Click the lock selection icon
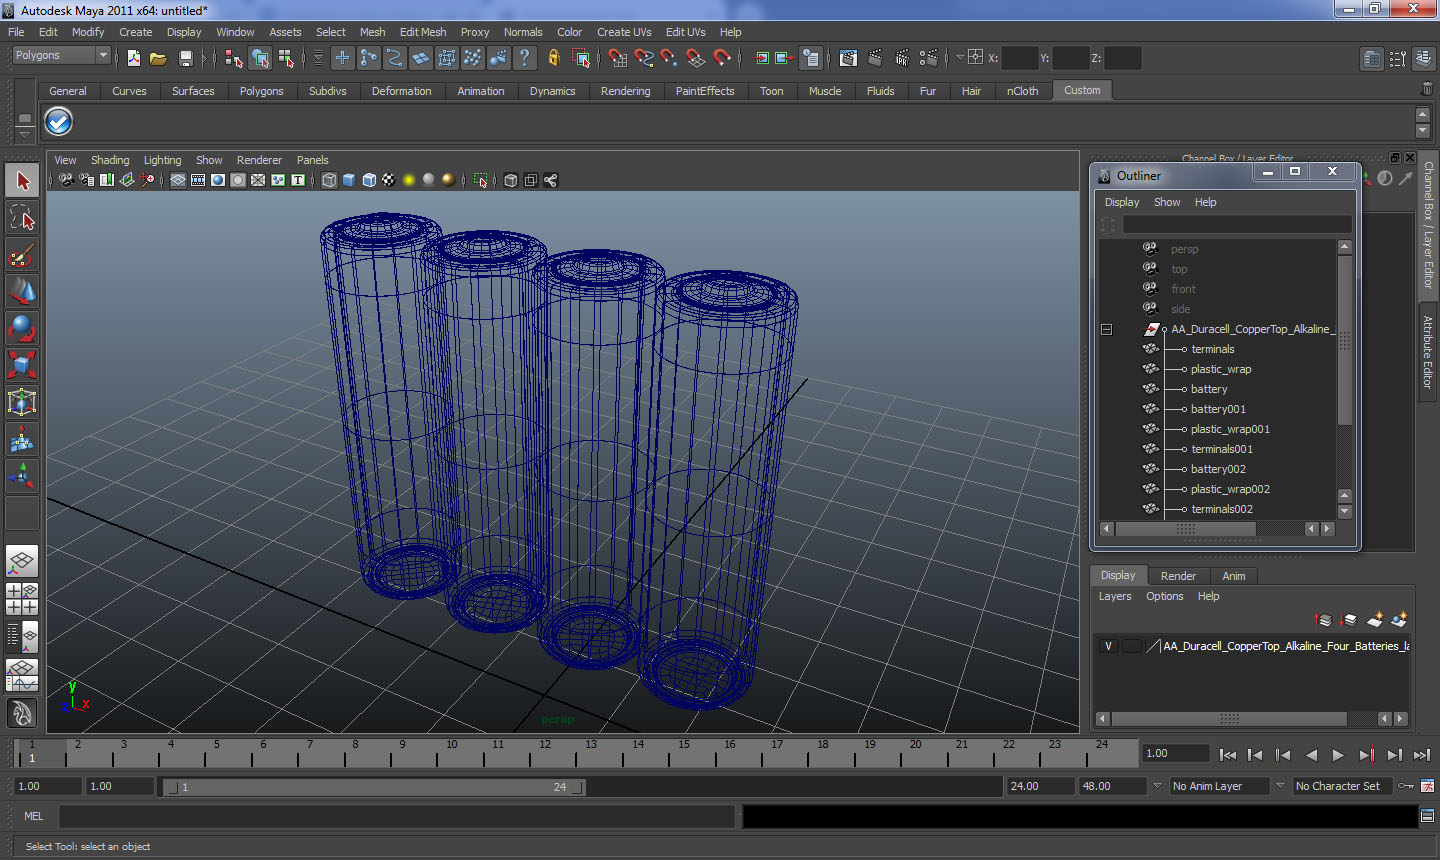Image resolution: width=1440 pixels, height=860 pixels. (x=554, y=58)
